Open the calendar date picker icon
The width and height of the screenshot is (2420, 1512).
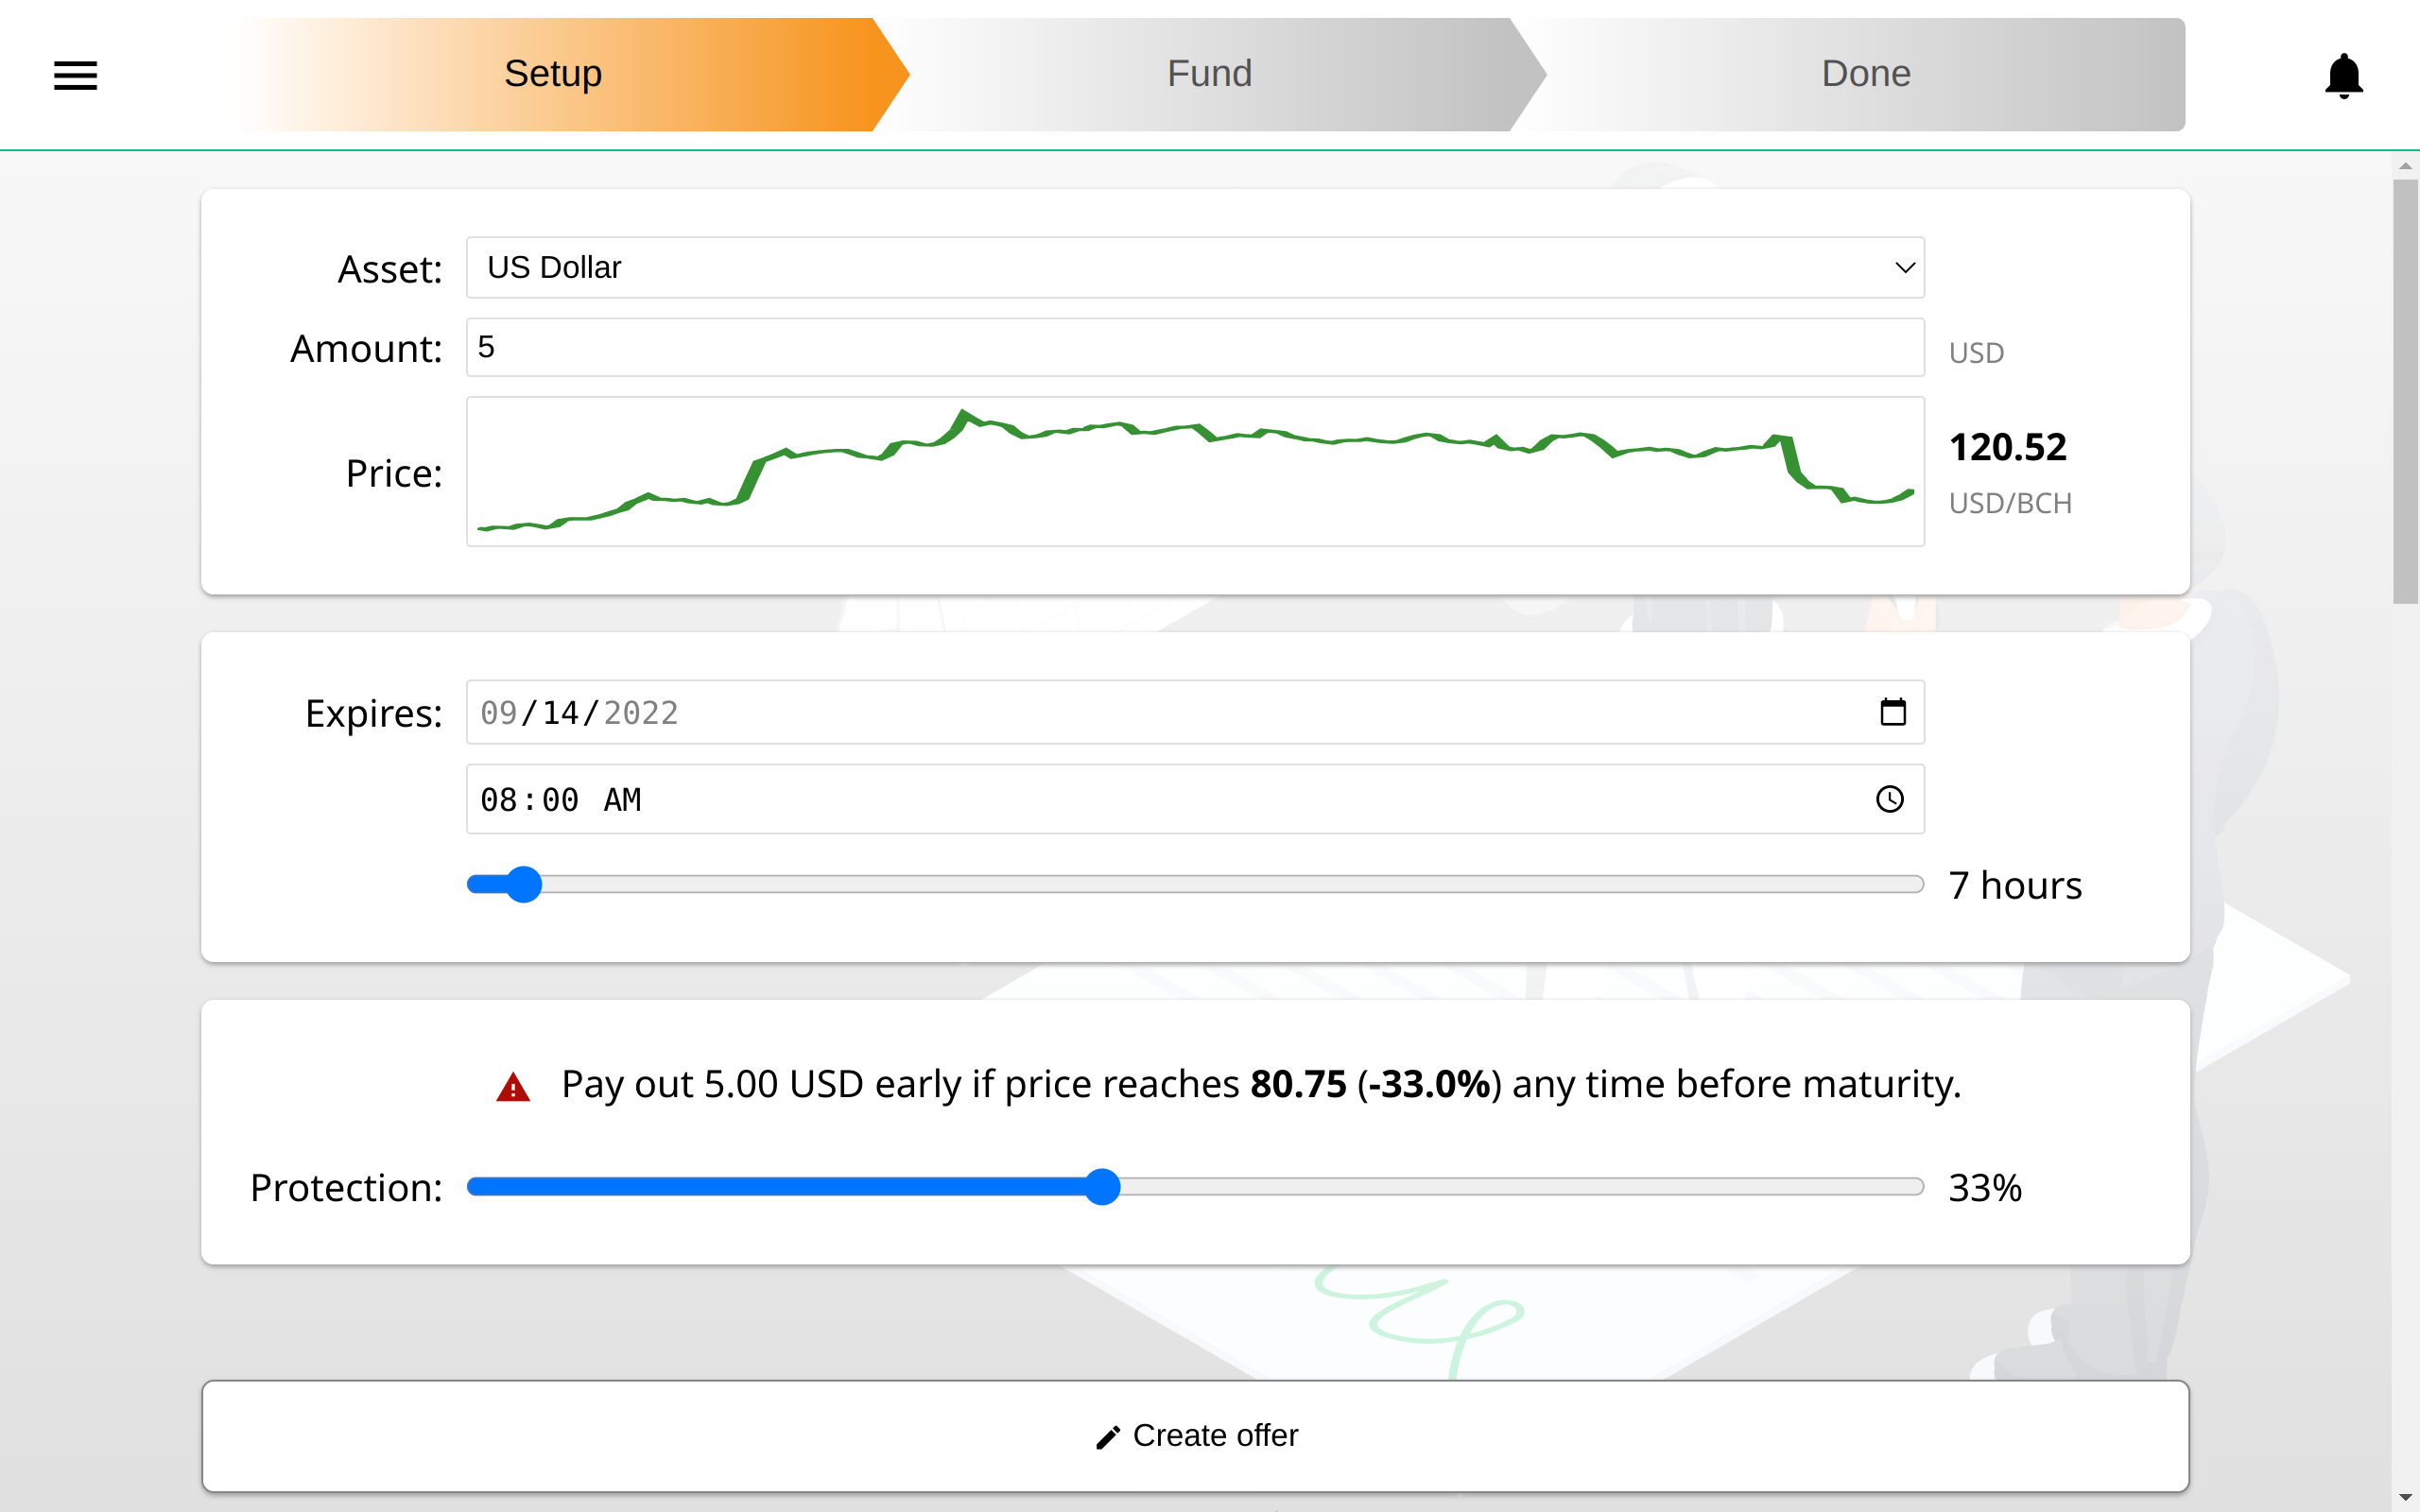click(1892, 712)
